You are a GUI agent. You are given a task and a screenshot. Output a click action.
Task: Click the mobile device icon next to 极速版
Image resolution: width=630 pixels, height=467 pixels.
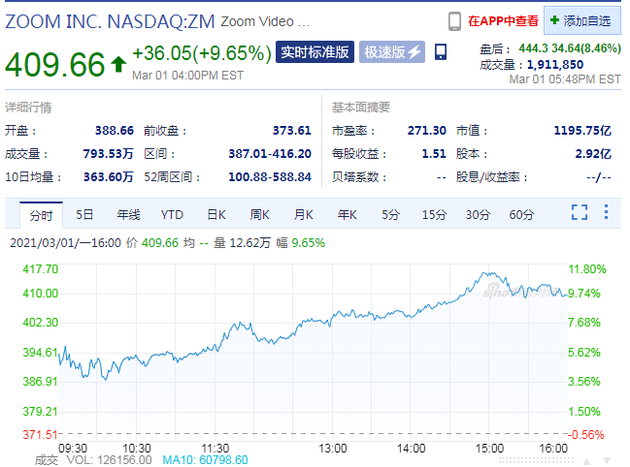pyautogui.click(x=441, y=52)
